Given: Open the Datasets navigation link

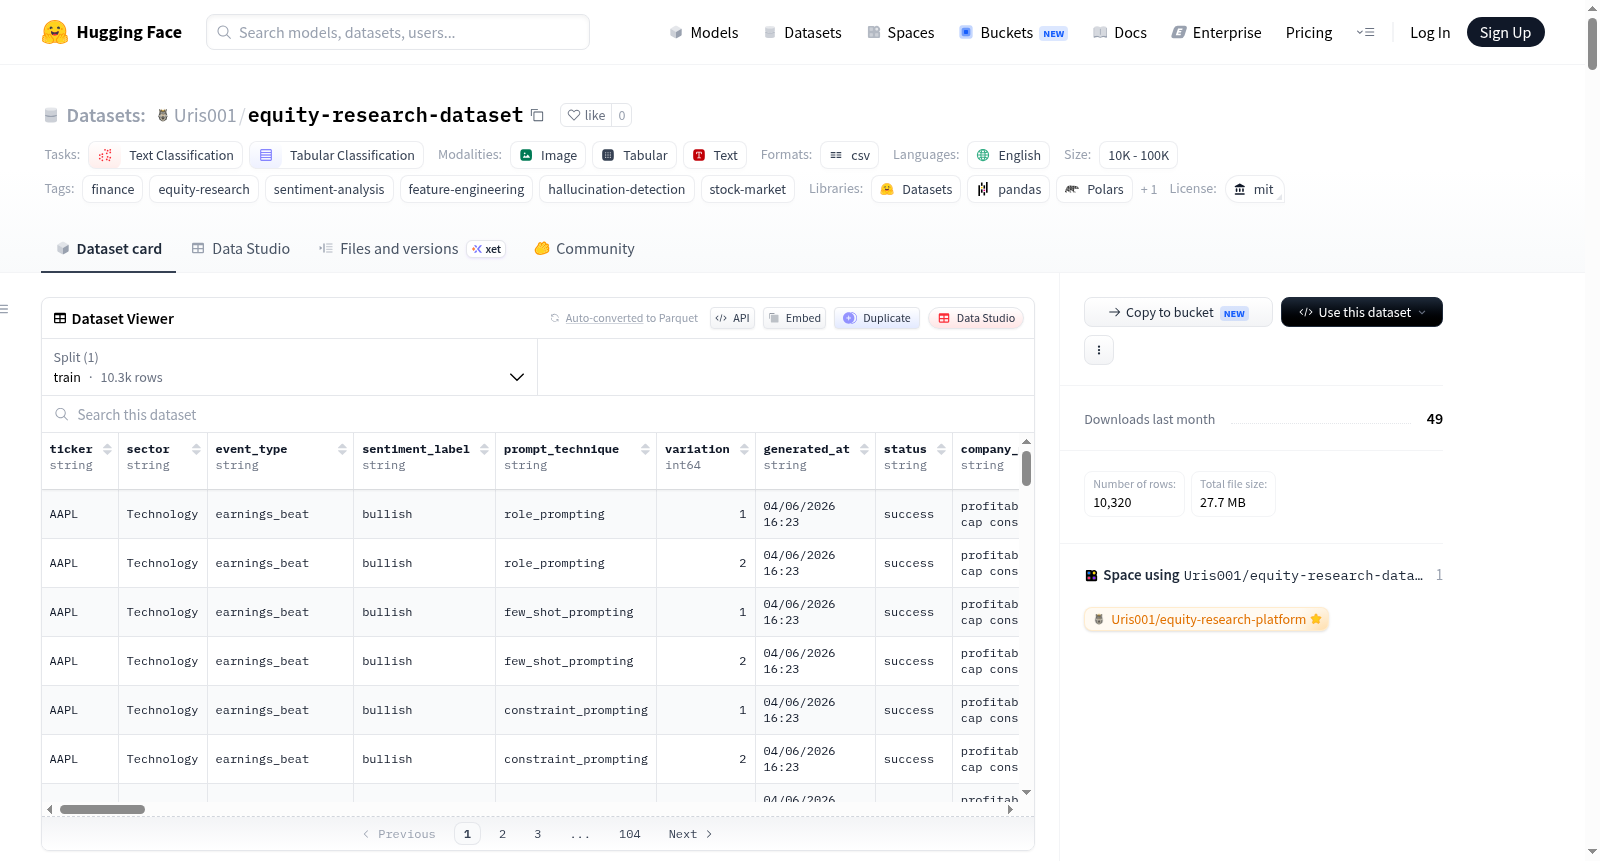Looking at the screenshot, I should tap(802, 32).
